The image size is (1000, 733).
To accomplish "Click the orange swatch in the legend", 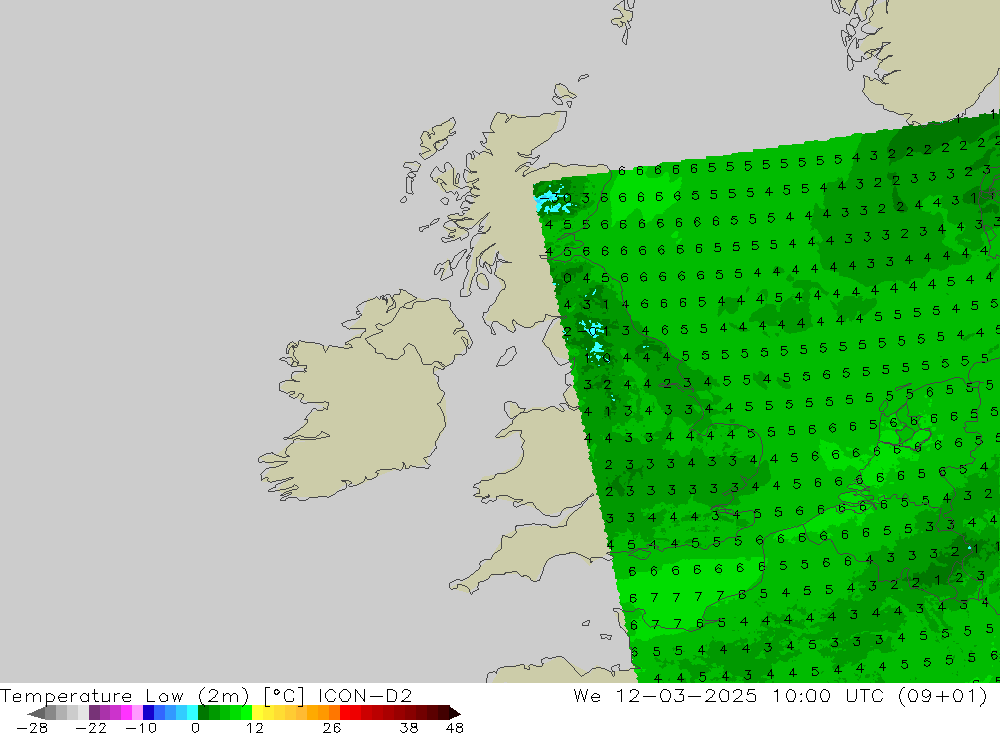I will coord(323,713).
